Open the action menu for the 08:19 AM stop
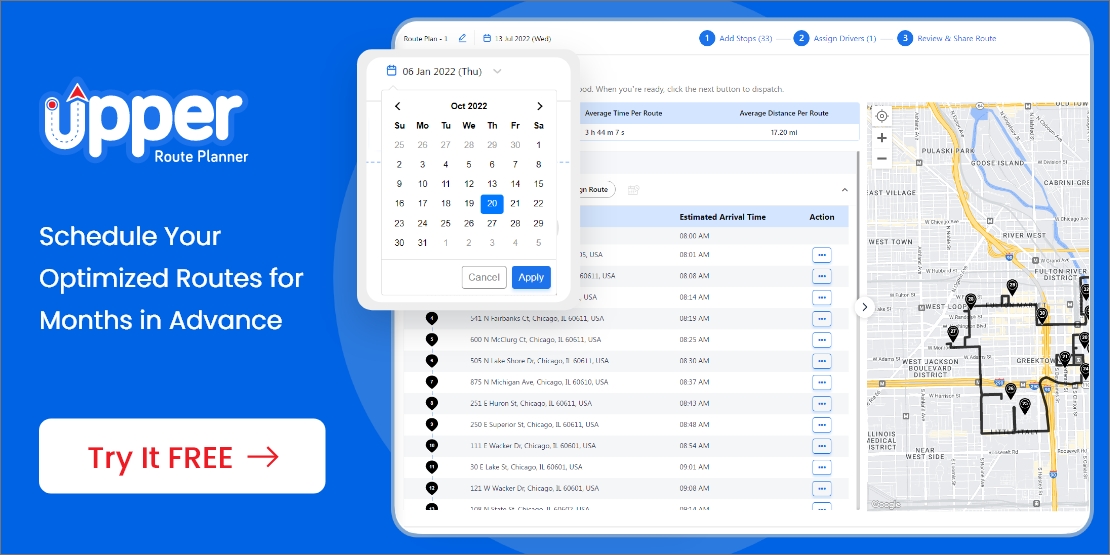The image size is (1110, 555). 822,319
